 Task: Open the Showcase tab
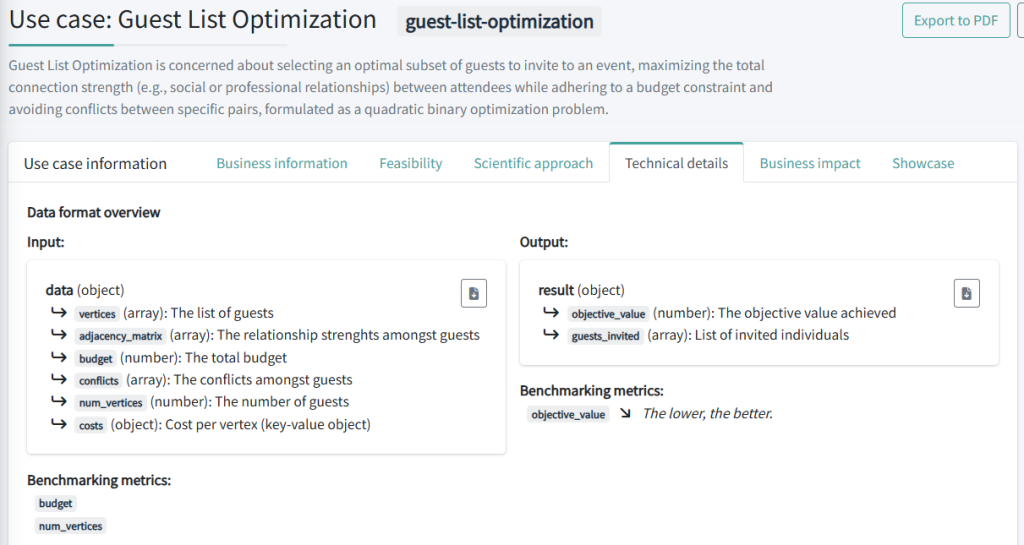point(923,163)
